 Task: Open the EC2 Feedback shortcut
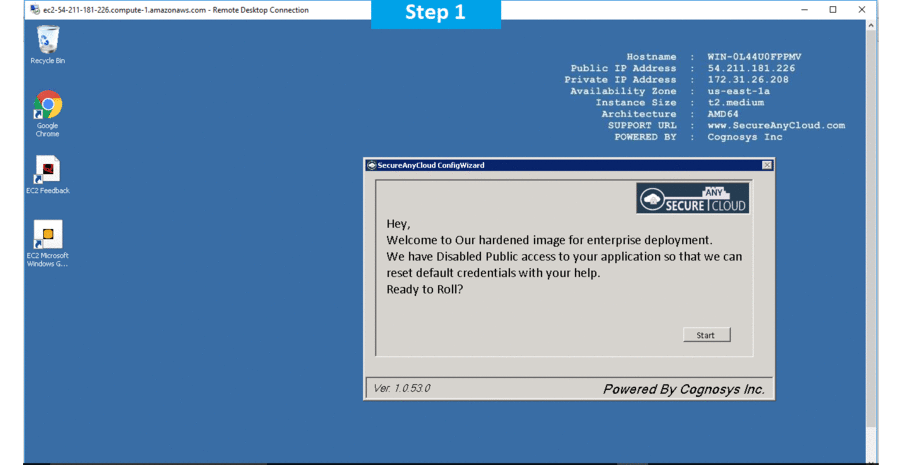pyautogui.click(x=48, y=174)
